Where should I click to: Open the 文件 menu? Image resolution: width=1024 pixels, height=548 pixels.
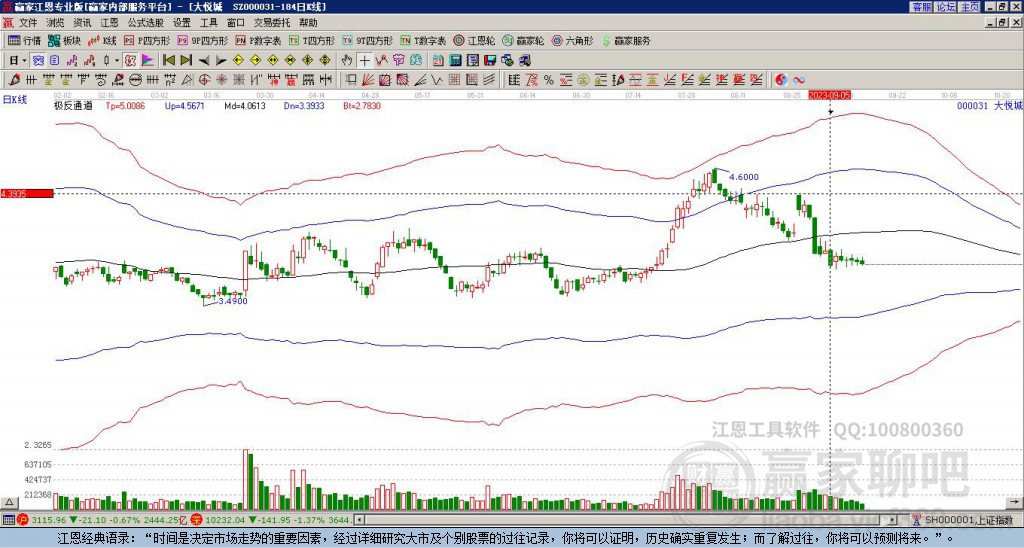pyautogui.click(x=28, y=23)
